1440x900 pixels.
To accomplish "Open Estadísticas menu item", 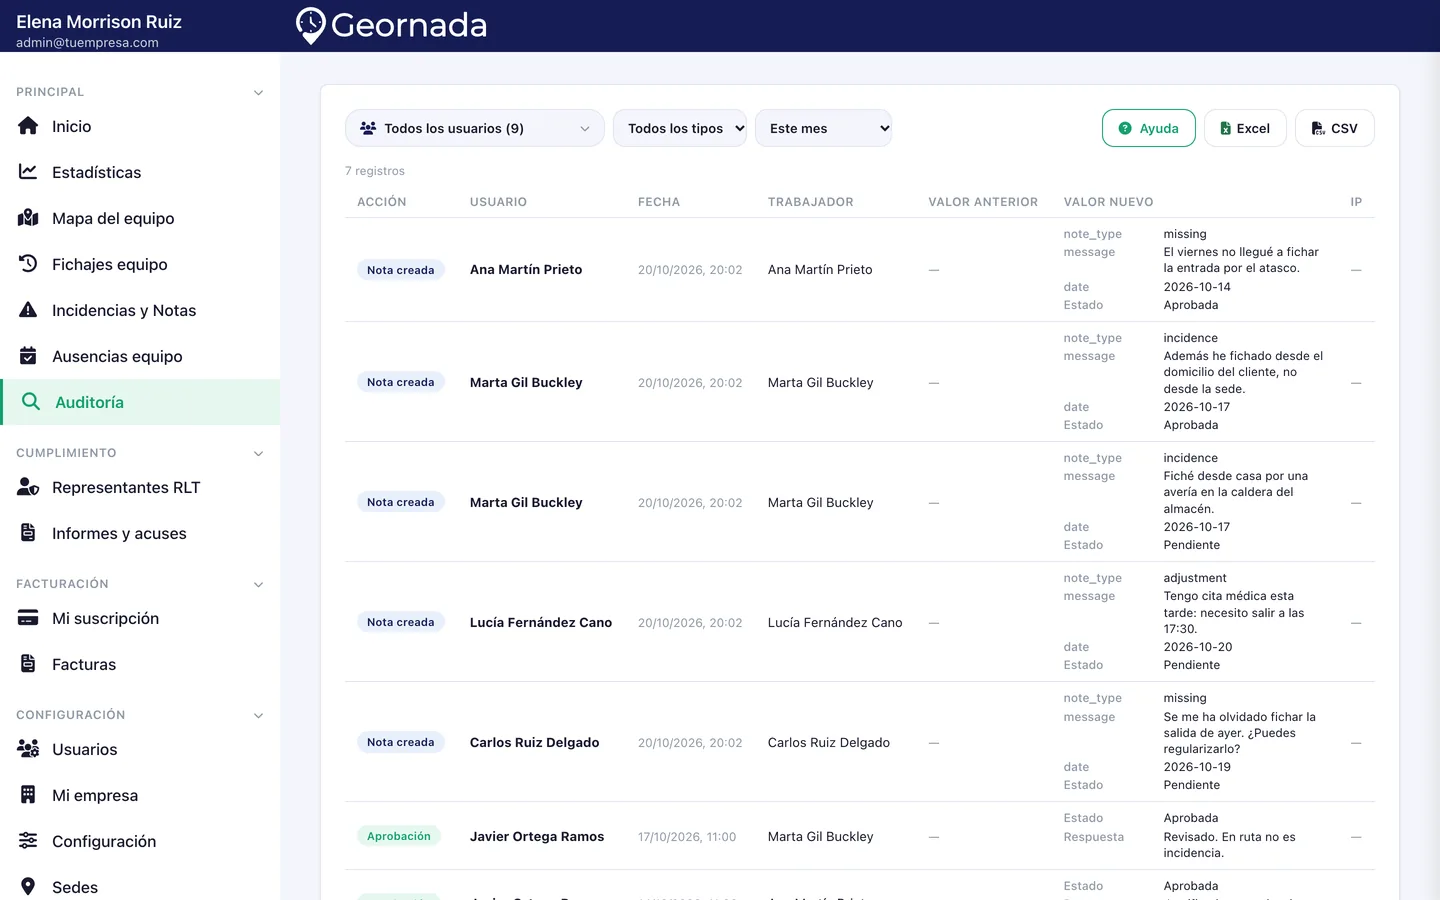I will (x=140, y=172).
